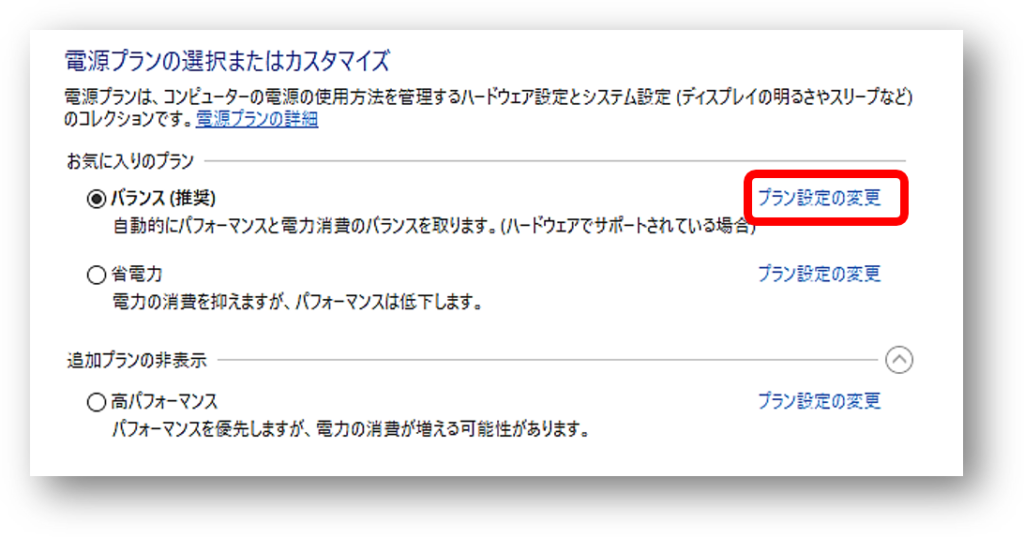
Task: Click the 追加プランの非表示 section label
Action: click(x=136, y=360)
